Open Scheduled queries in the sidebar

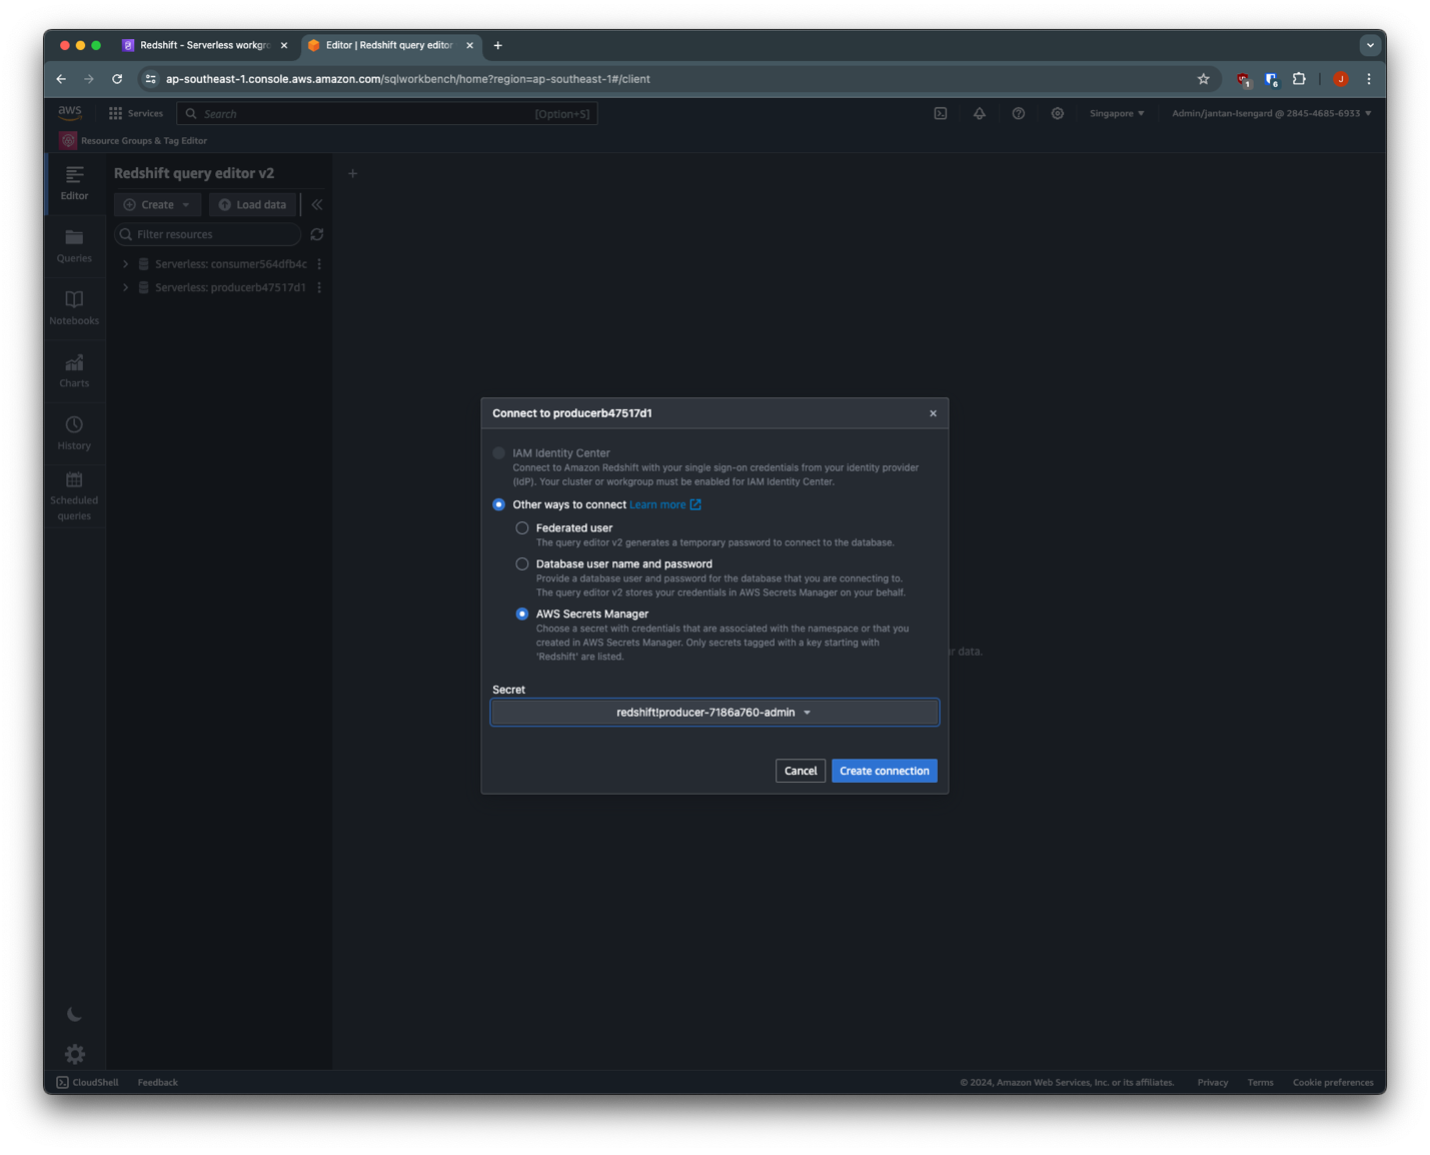click(74, 496)
